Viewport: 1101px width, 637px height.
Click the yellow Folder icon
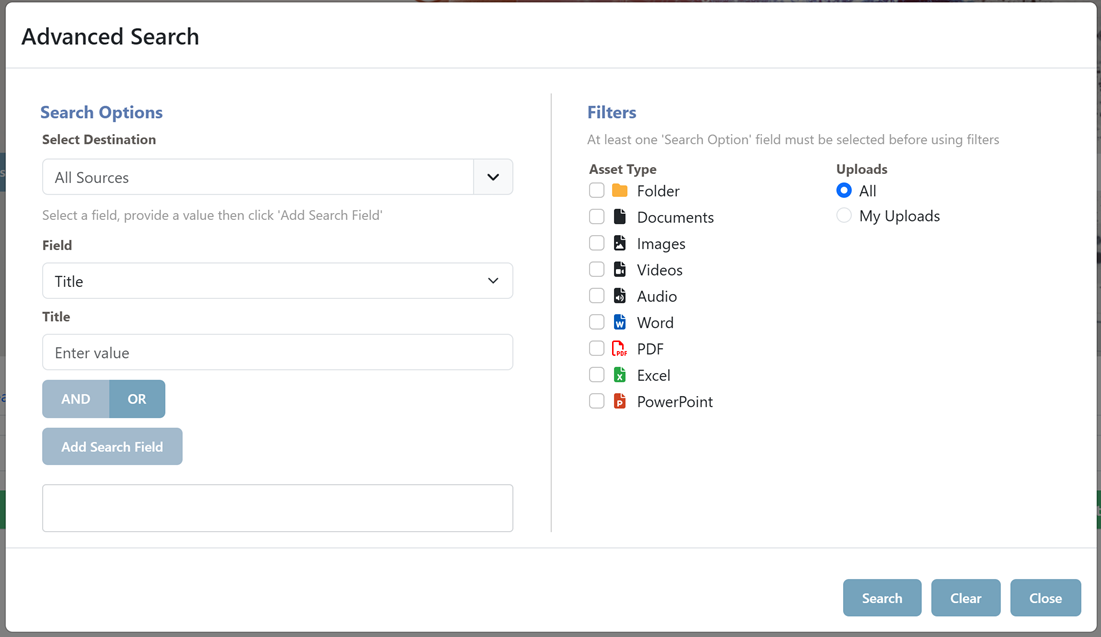[619, 190]
